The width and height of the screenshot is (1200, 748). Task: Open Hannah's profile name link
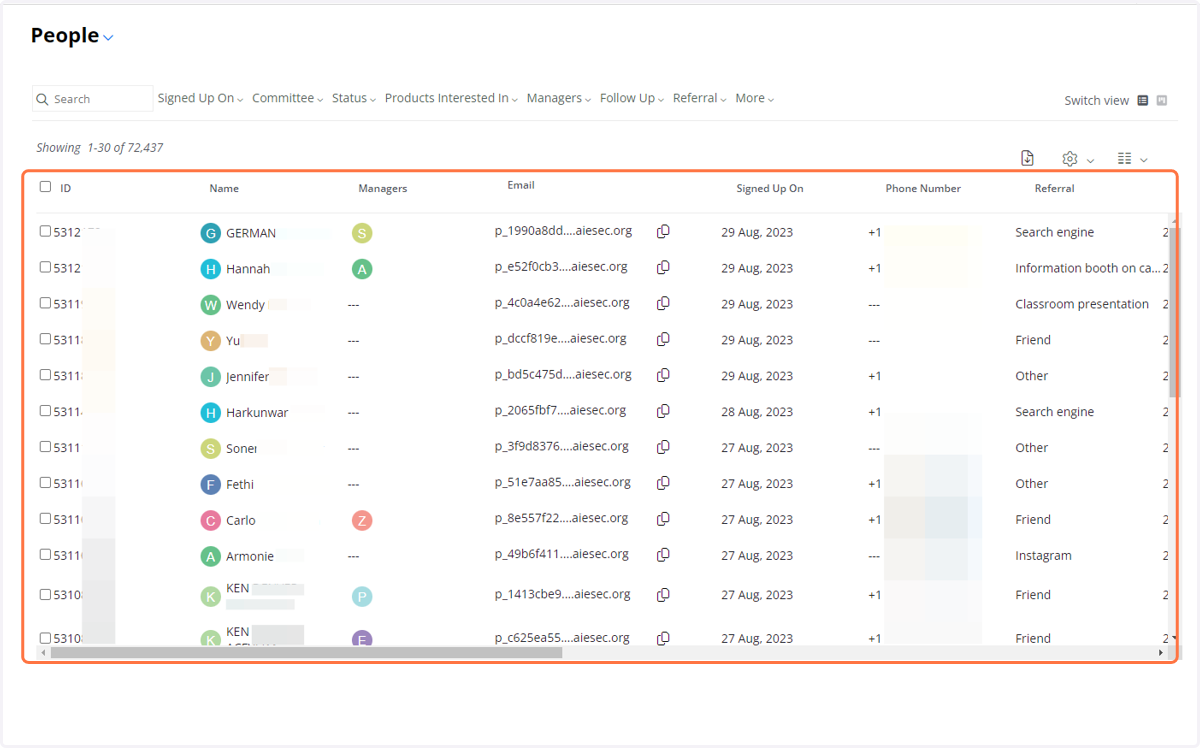click(x=248, y=269)
